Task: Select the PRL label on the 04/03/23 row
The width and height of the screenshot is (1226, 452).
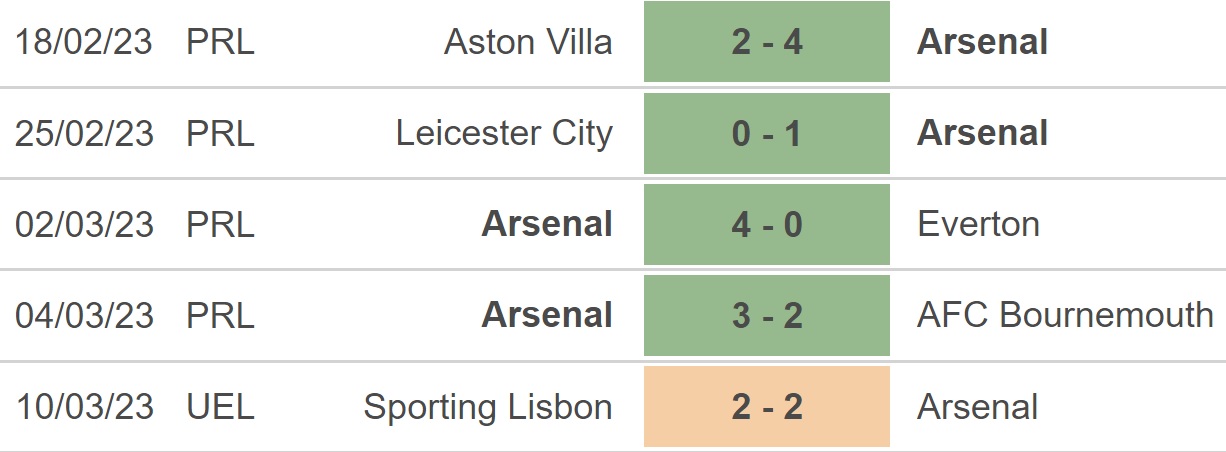Action: [x=220, y=315]
